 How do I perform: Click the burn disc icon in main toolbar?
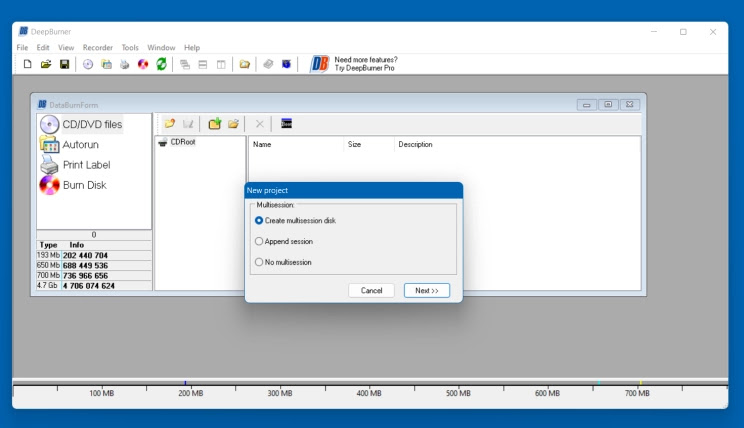(x=143, y=64)
